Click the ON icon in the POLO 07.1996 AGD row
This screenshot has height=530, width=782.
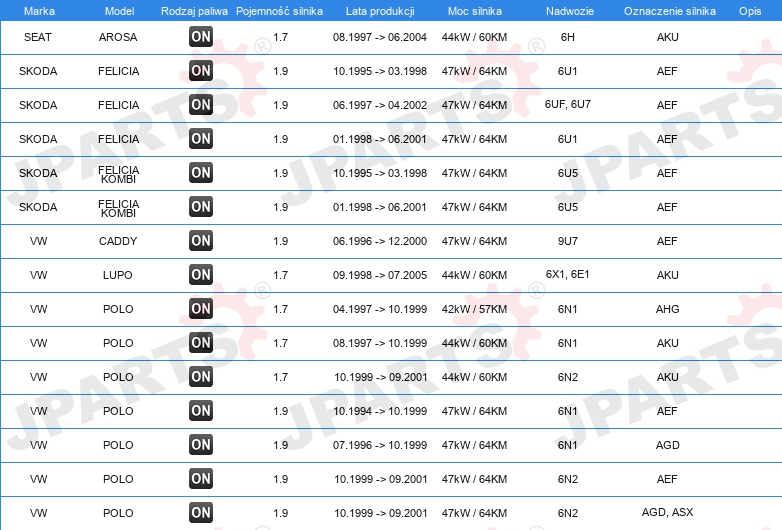200,445
